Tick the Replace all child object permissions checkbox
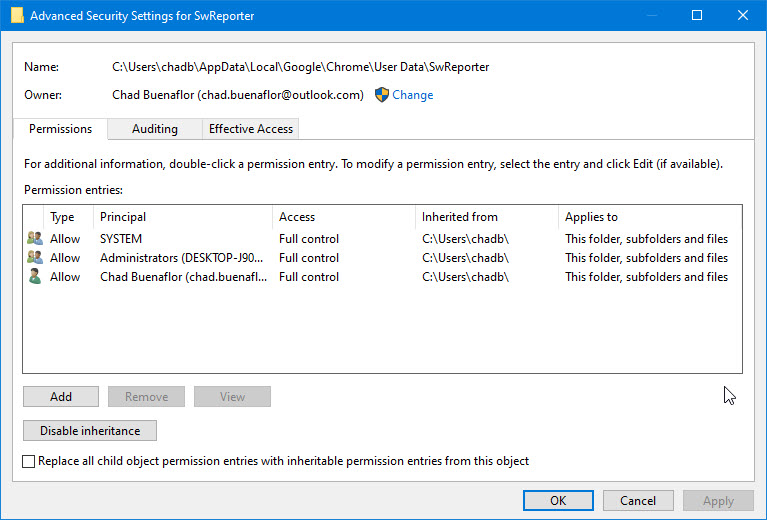 (x=28, y=461)
